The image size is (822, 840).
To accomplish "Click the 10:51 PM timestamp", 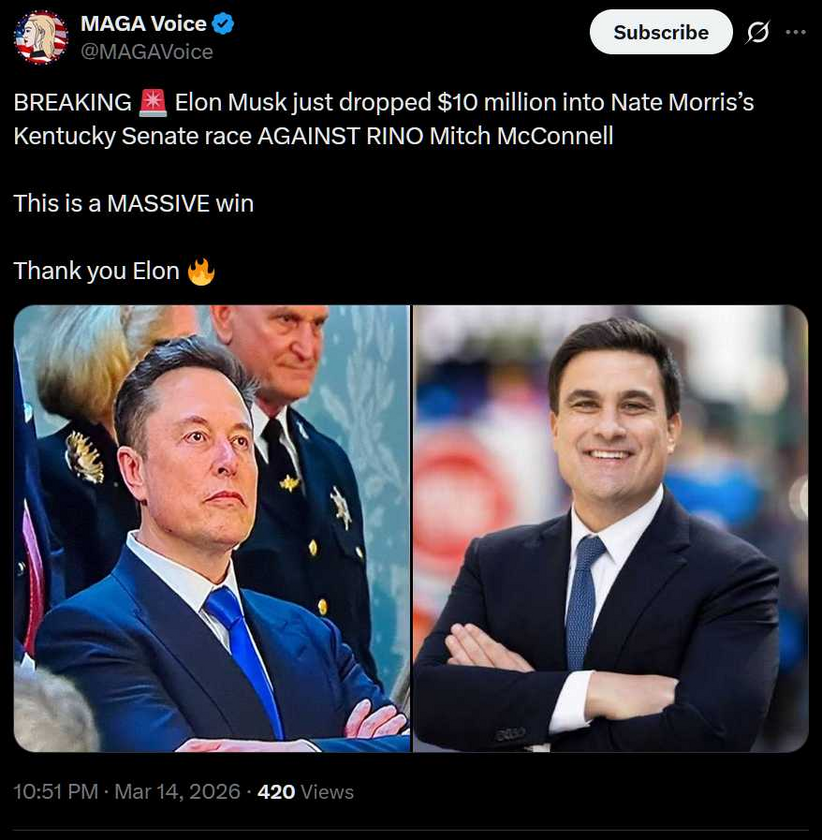I will point(56,792).
